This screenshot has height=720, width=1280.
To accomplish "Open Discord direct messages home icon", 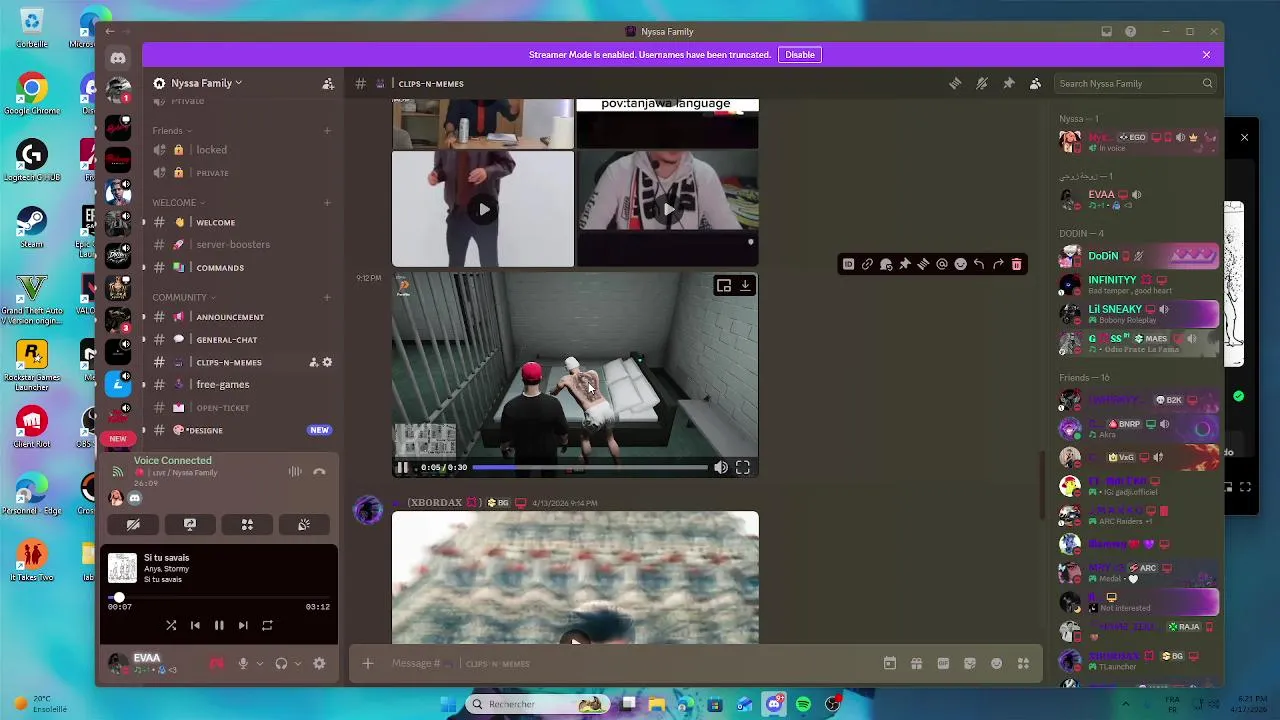I will [118, 58].
